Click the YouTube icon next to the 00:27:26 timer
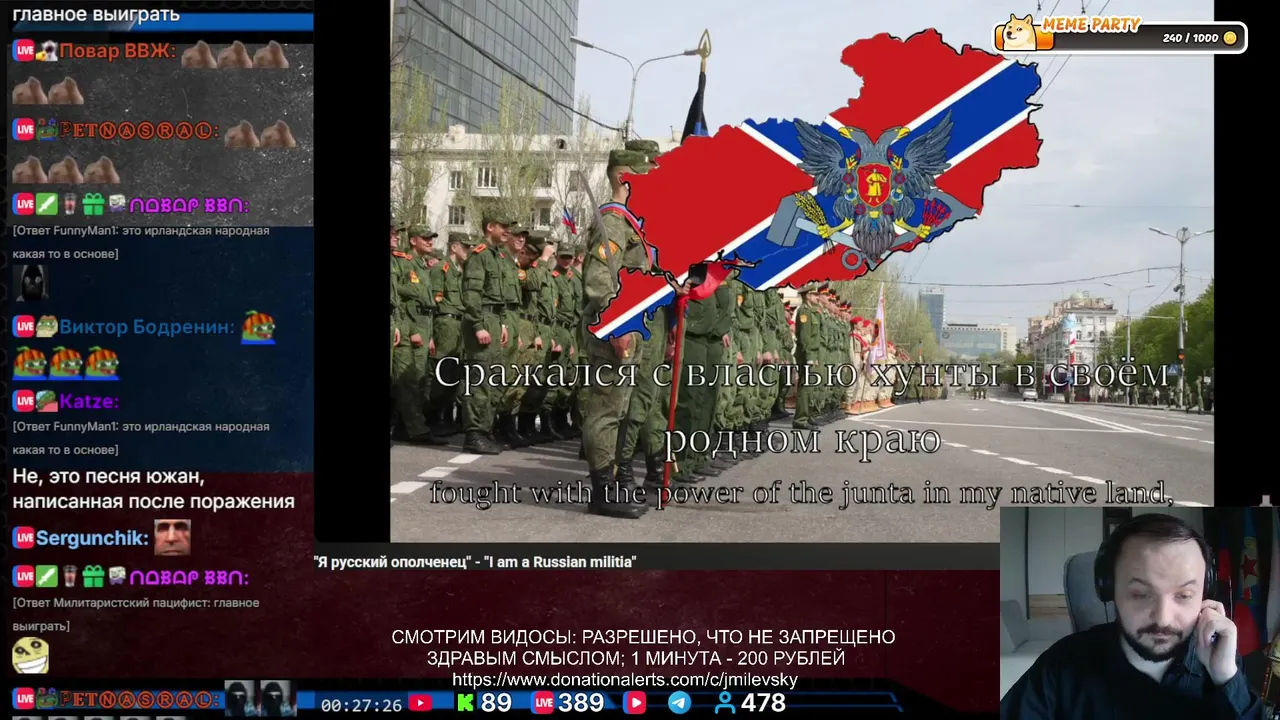Image resolution: width=1280 pixels, height=720 pixels. click(420, 703)
